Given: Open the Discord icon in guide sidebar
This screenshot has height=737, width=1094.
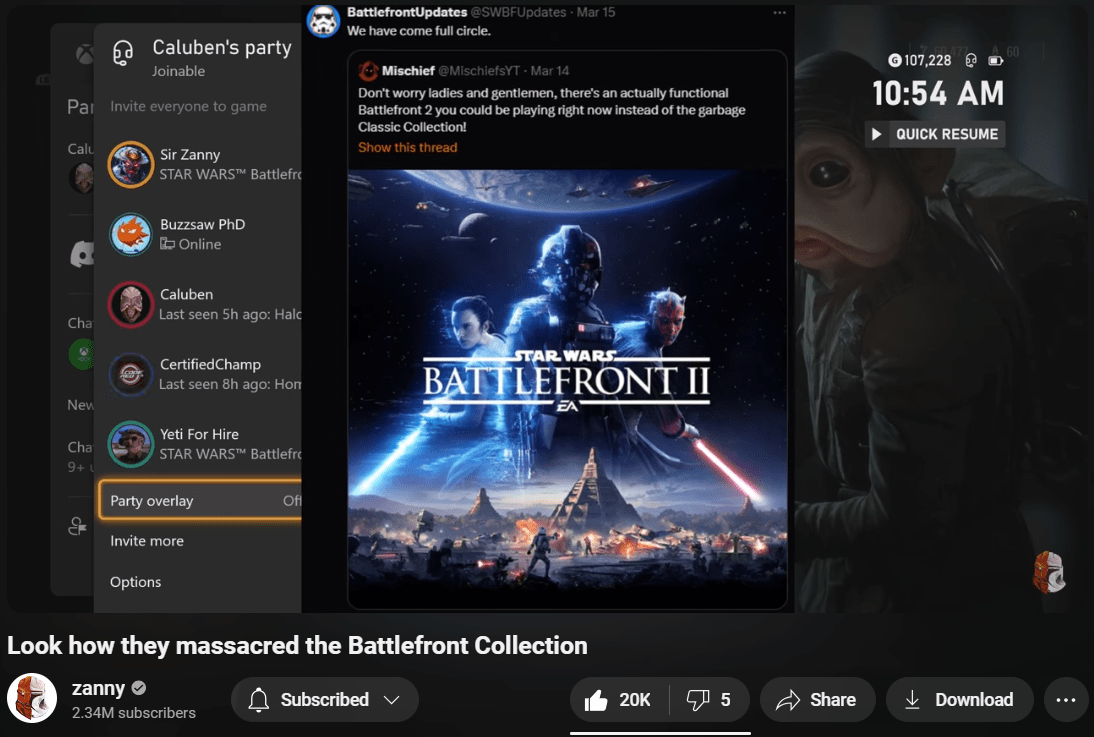Looking at the screenshot, I should click(82, 254).
